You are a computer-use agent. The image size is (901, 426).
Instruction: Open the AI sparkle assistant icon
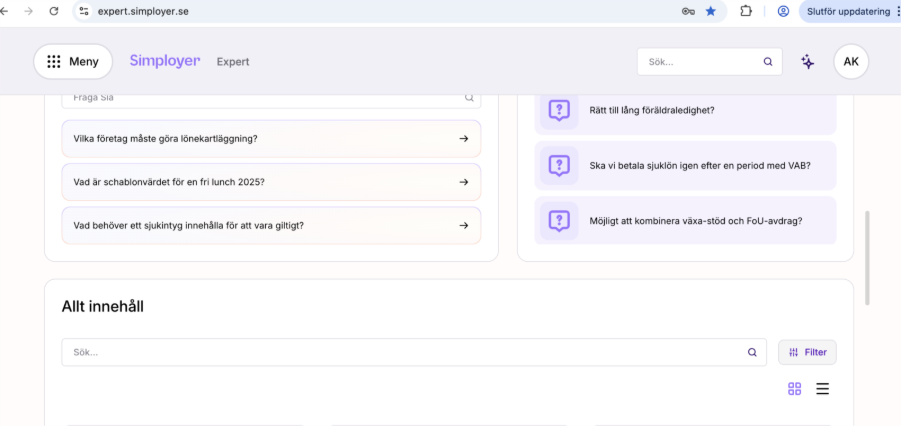tap(807, 62)
